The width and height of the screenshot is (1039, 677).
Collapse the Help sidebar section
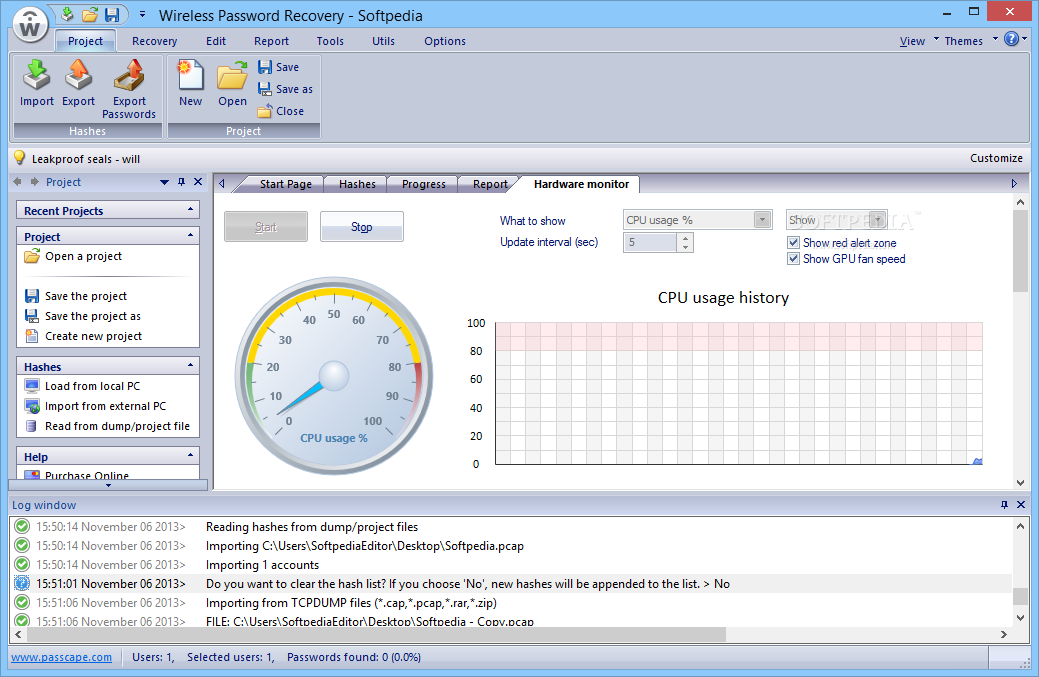(x=190, y=455)
